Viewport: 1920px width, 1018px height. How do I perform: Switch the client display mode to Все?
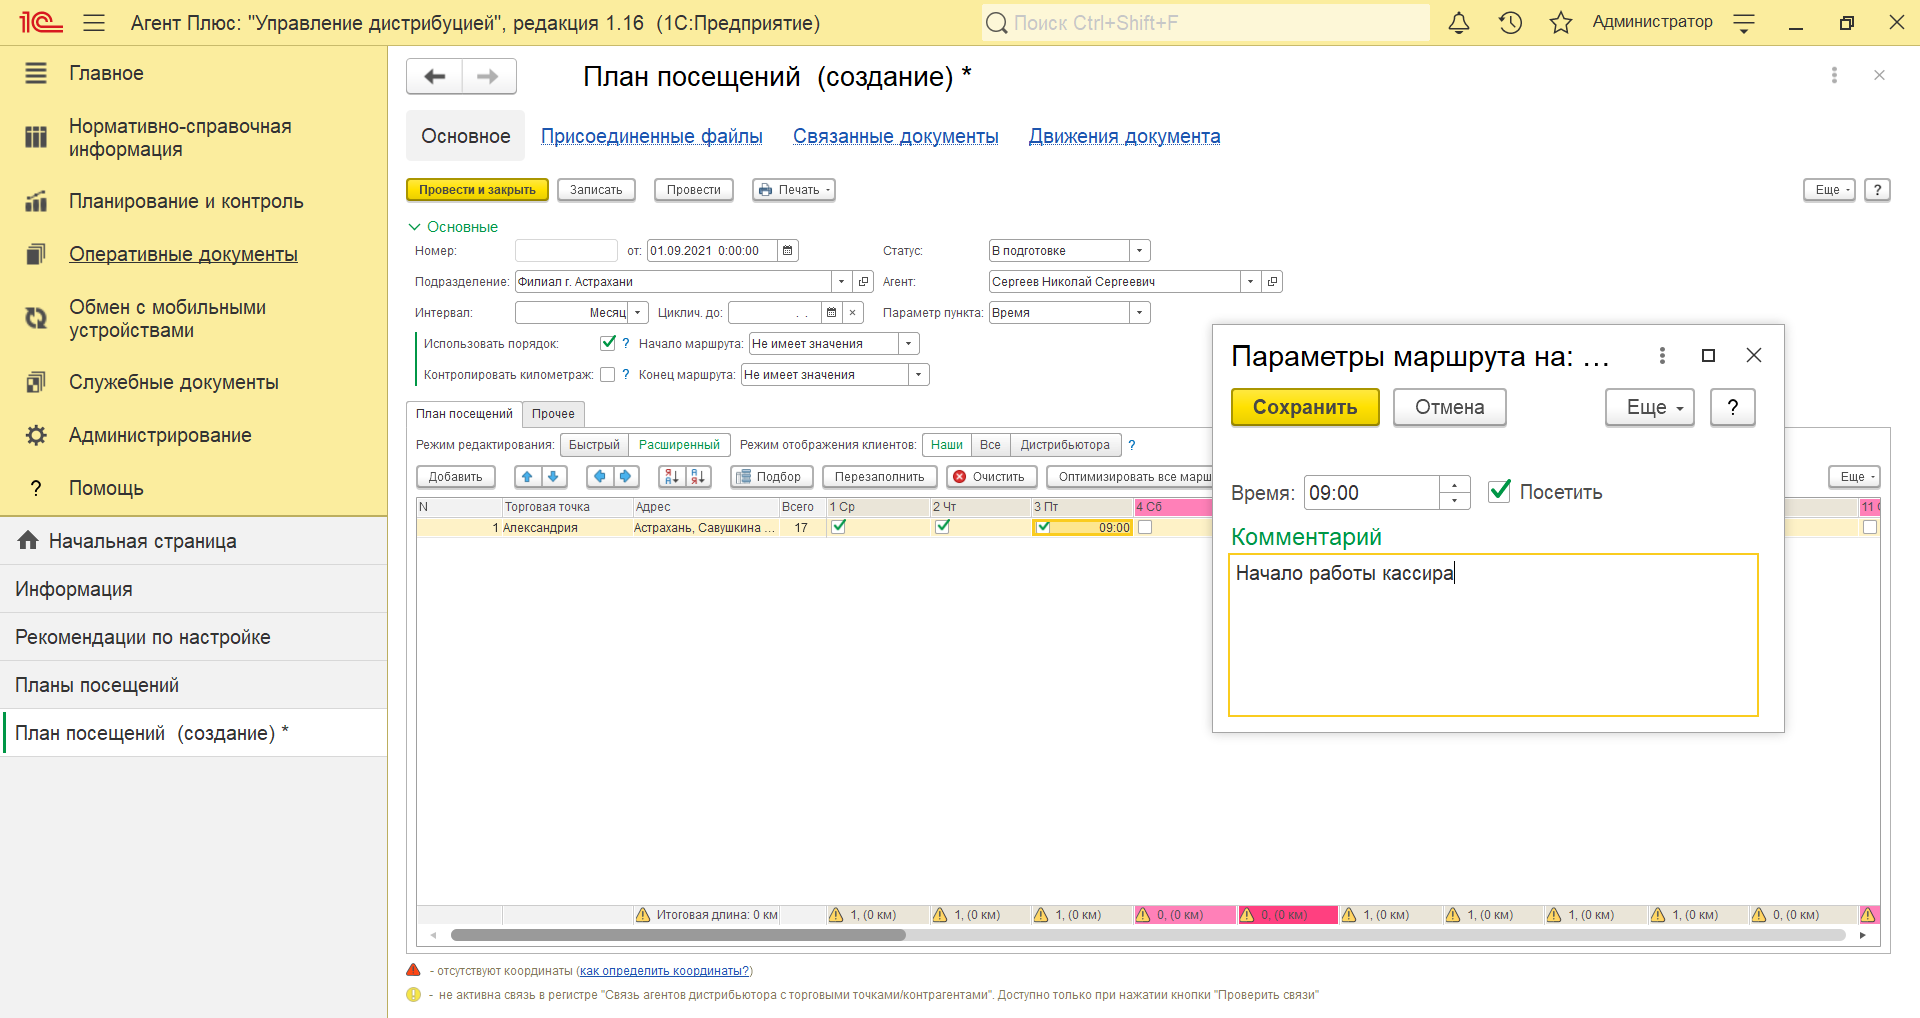pos(990,445)
